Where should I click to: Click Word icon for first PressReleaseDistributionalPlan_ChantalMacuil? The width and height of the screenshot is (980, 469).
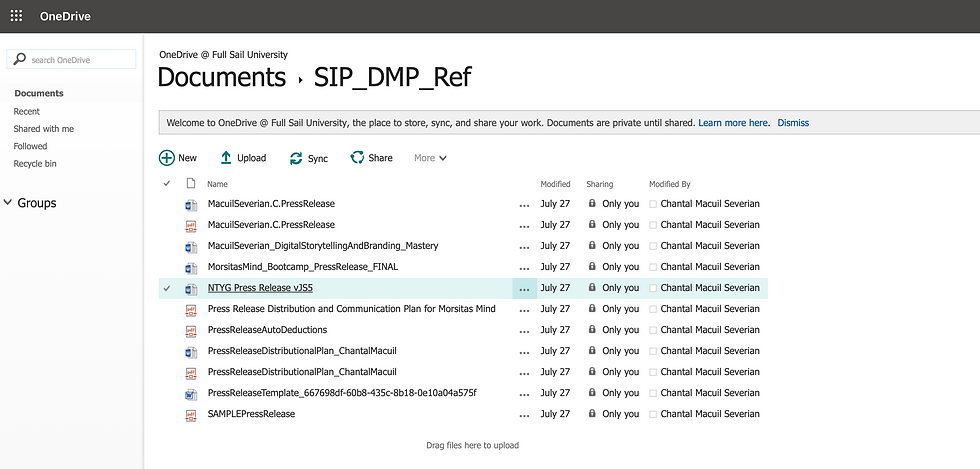pos(191,352)
